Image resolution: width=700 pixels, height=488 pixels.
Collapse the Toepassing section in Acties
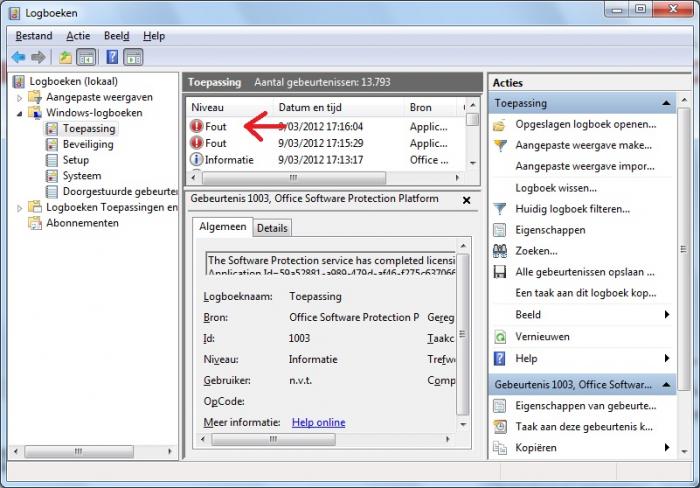[667, 103]
